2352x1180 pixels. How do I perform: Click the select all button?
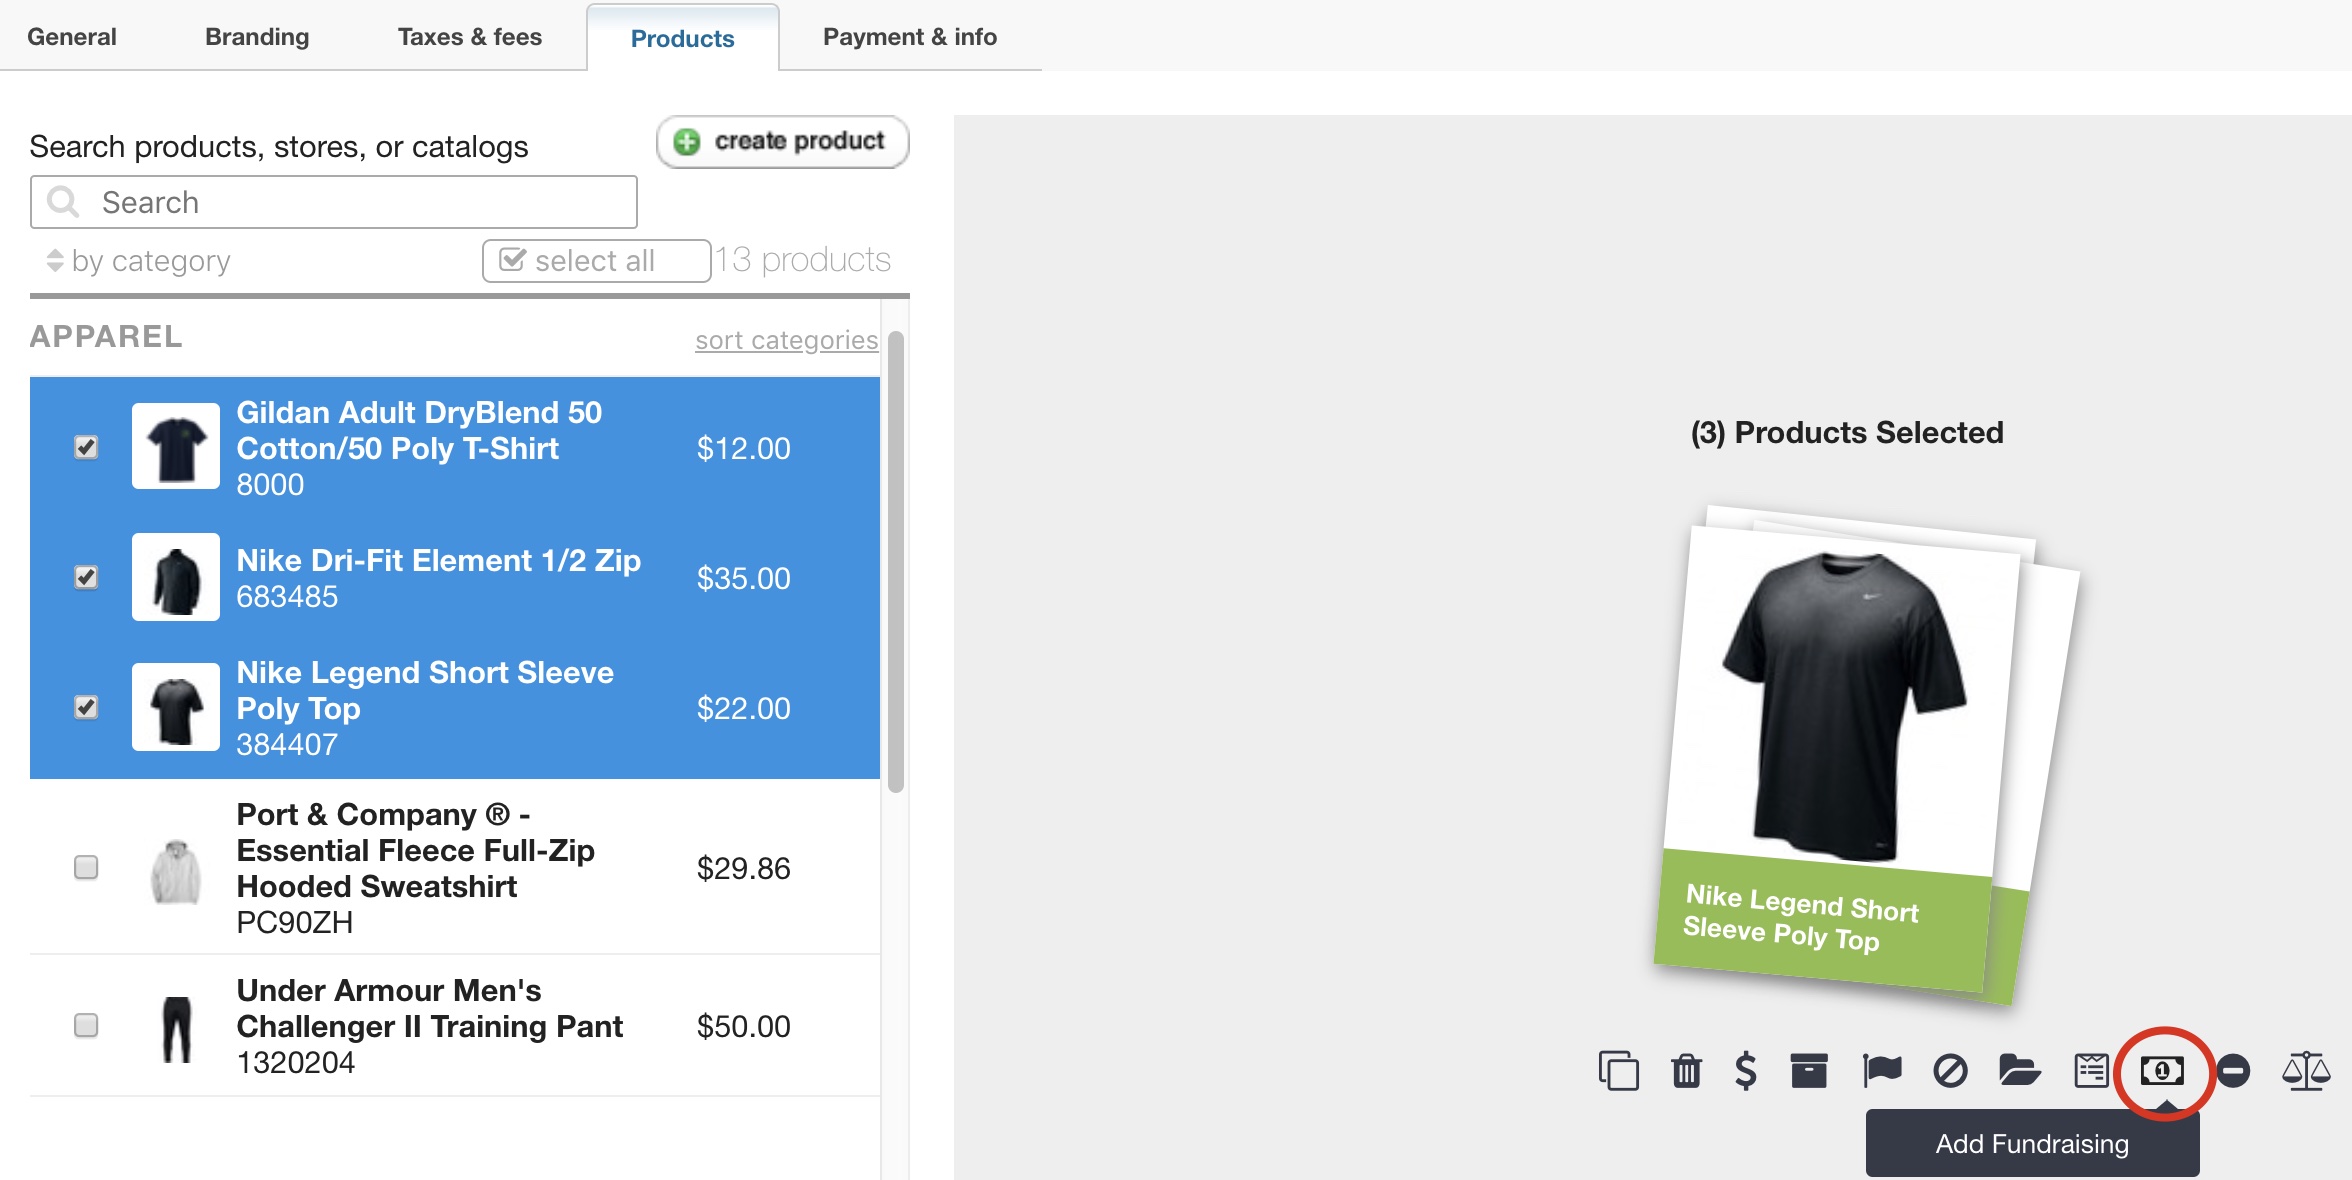[596, 261]
